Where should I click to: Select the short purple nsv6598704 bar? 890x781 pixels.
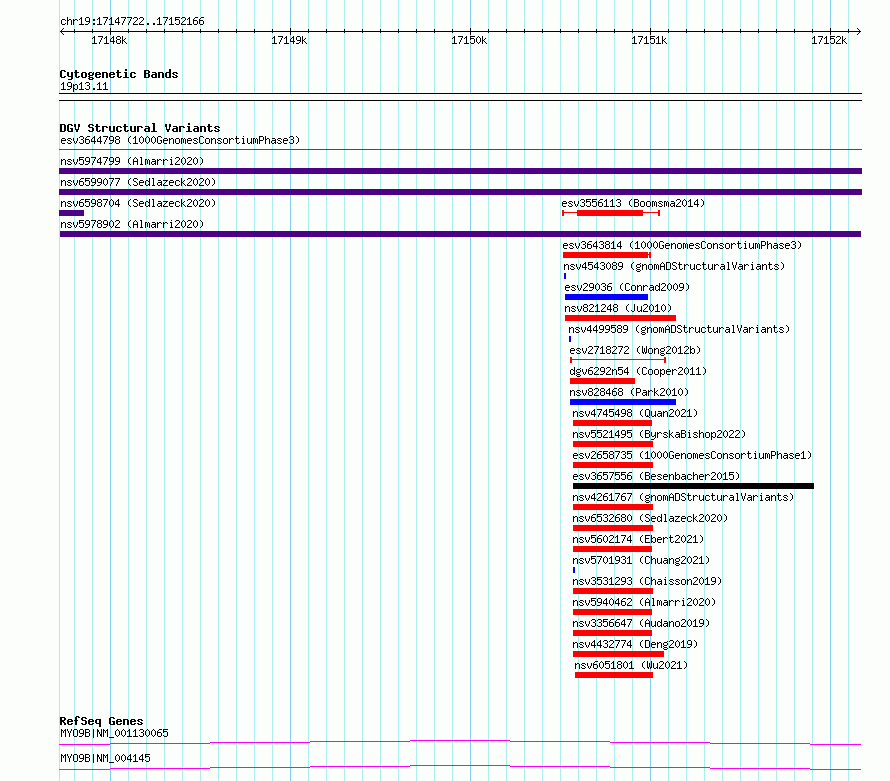point(72,213)
